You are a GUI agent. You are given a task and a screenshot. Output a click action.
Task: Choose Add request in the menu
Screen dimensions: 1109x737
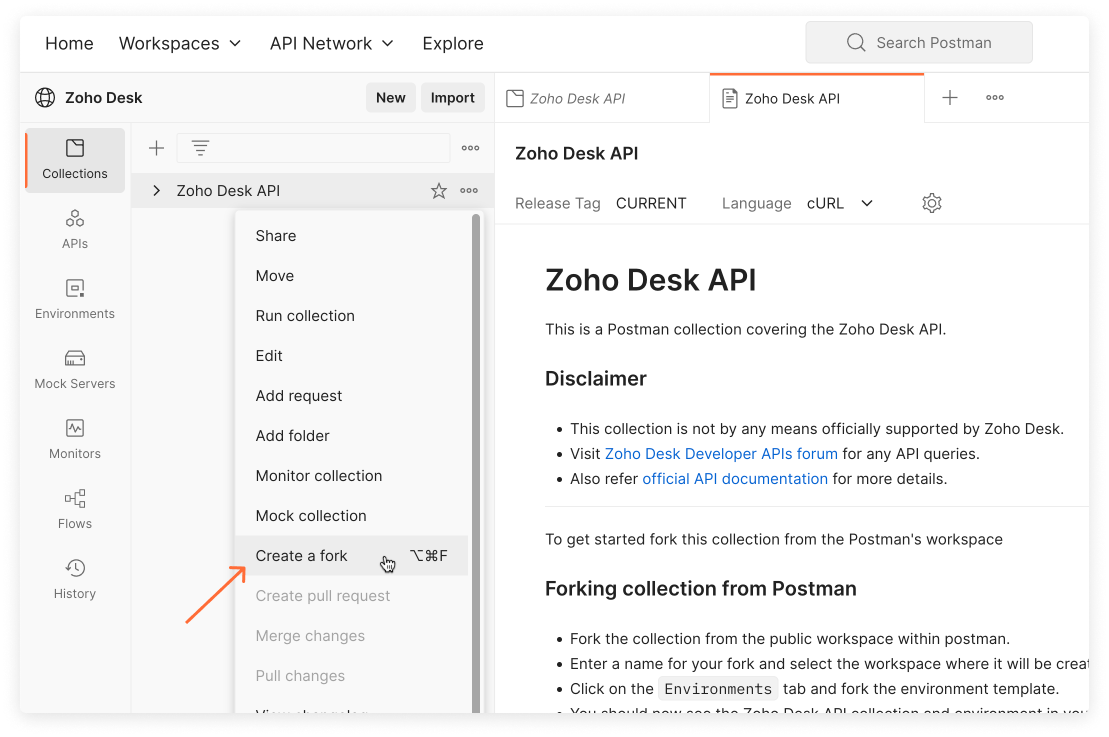point(352,396)
